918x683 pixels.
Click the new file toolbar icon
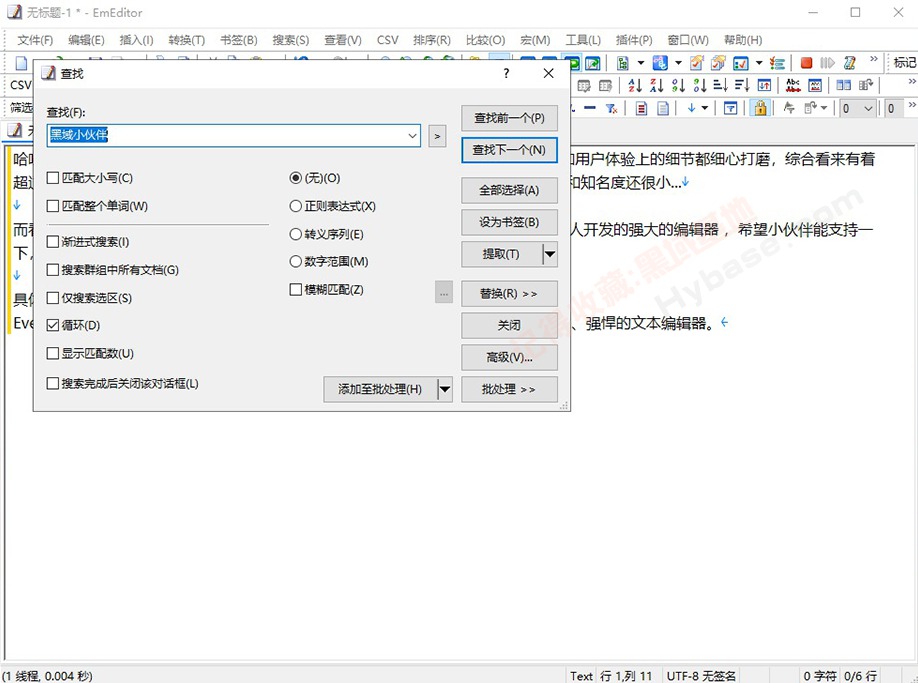(21, 63)
